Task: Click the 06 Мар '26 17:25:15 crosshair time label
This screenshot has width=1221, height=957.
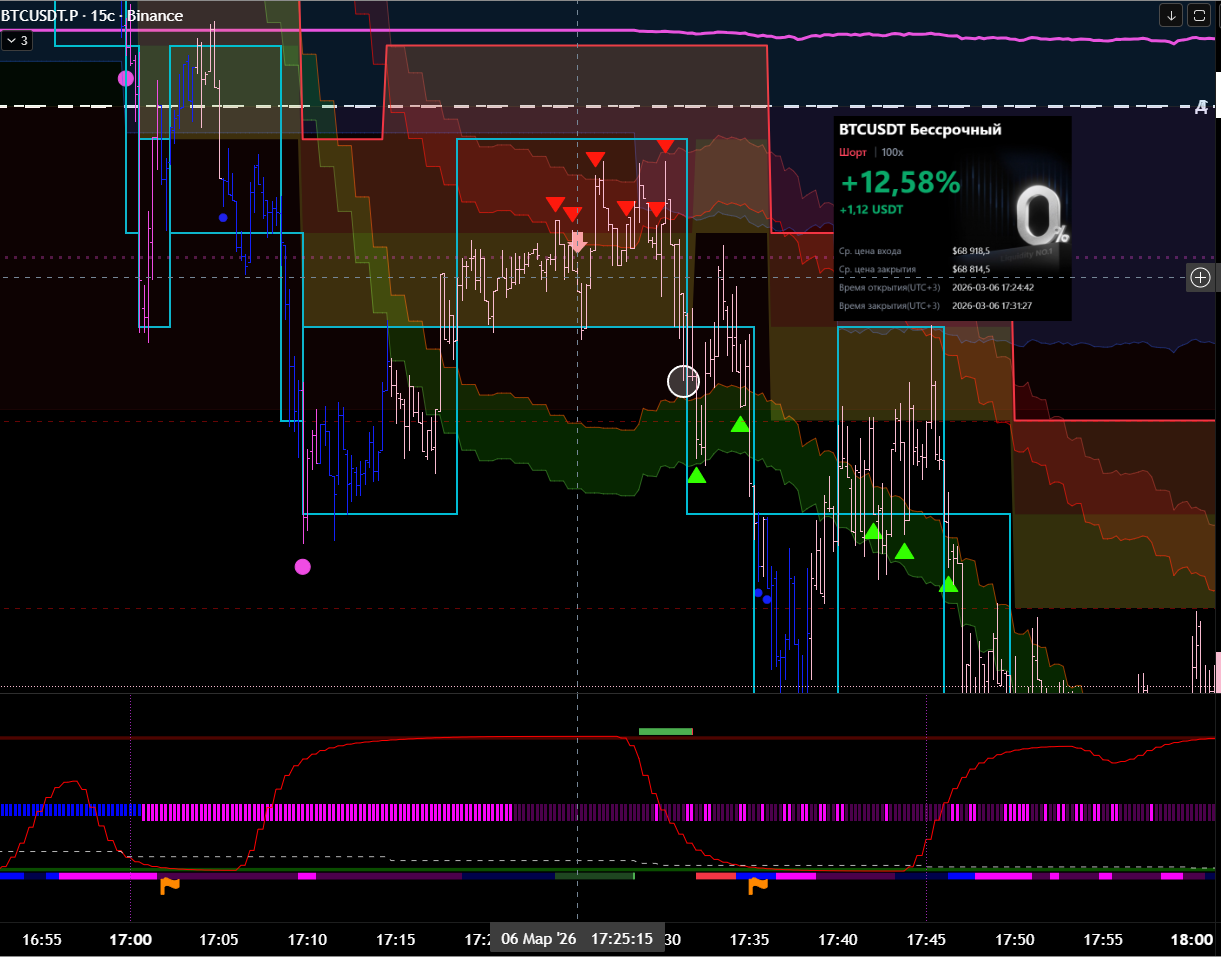Action: pos(577,939)
